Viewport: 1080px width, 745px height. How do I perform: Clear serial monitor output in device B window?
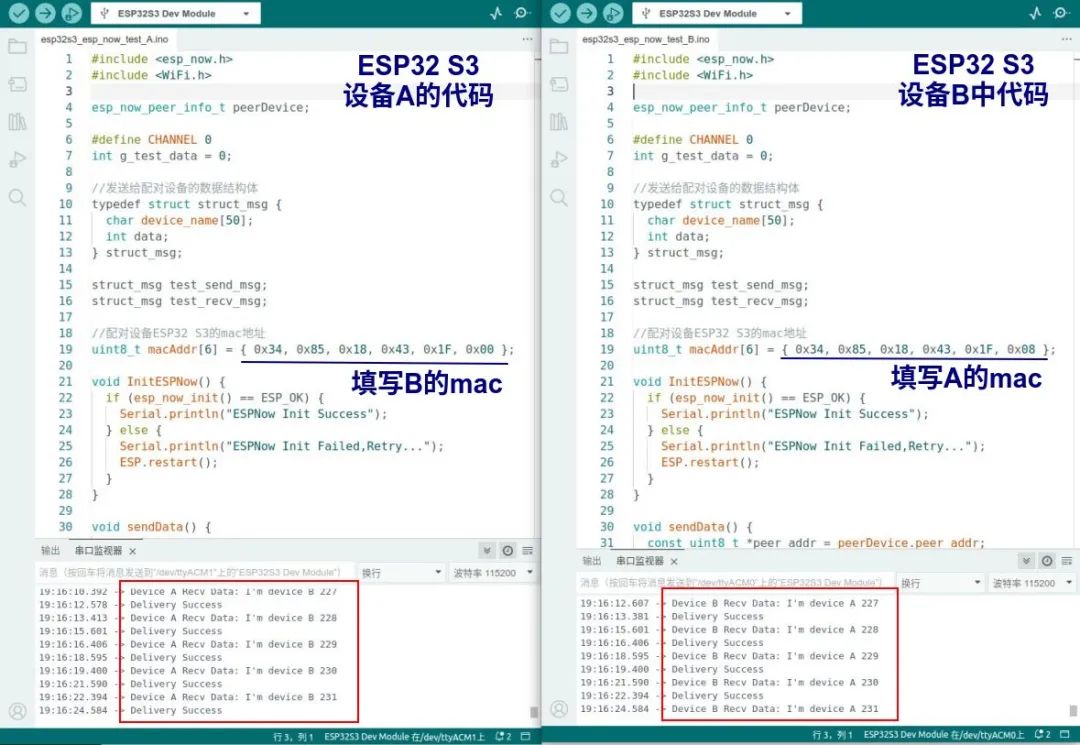1067,561
